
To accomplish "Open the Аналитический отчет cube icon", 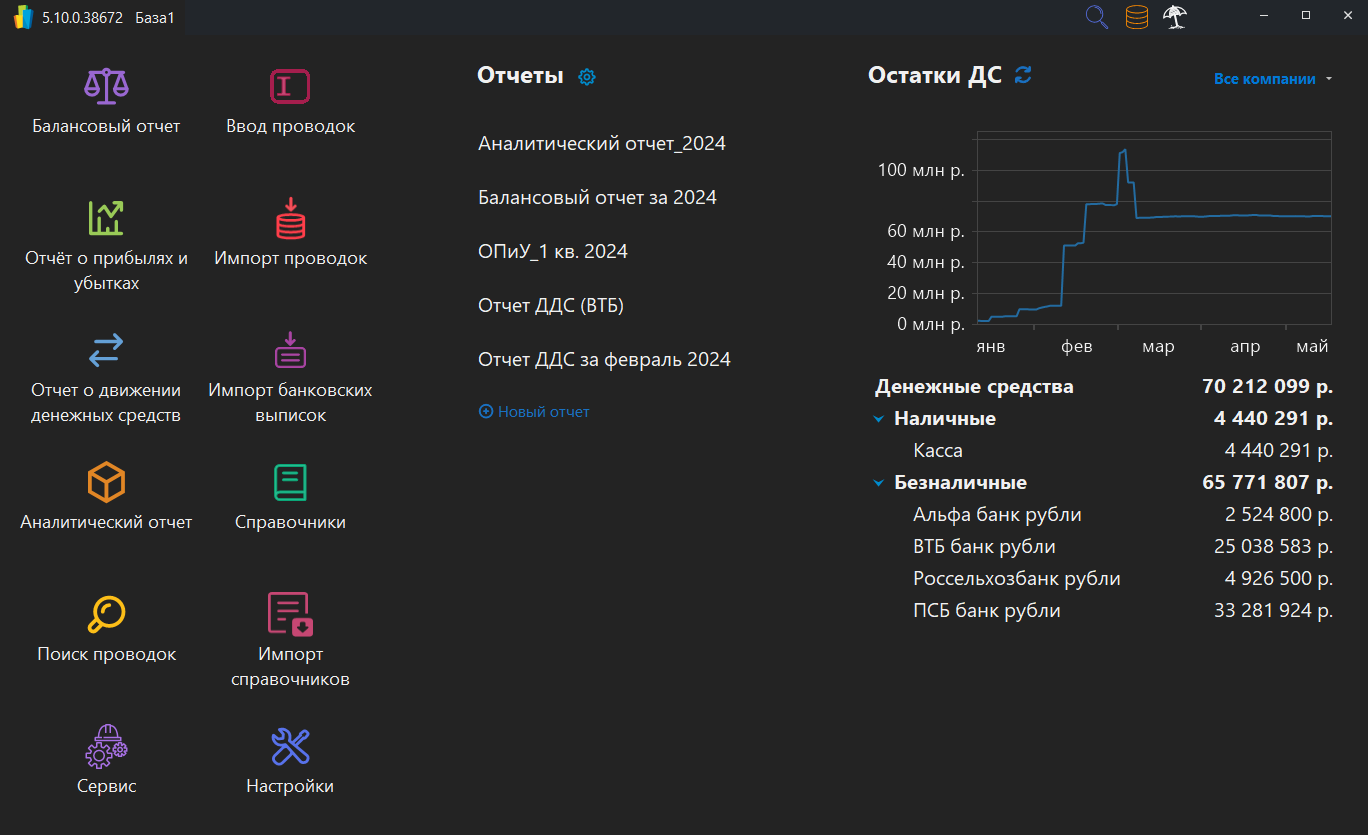I will (x=105, y=482).
